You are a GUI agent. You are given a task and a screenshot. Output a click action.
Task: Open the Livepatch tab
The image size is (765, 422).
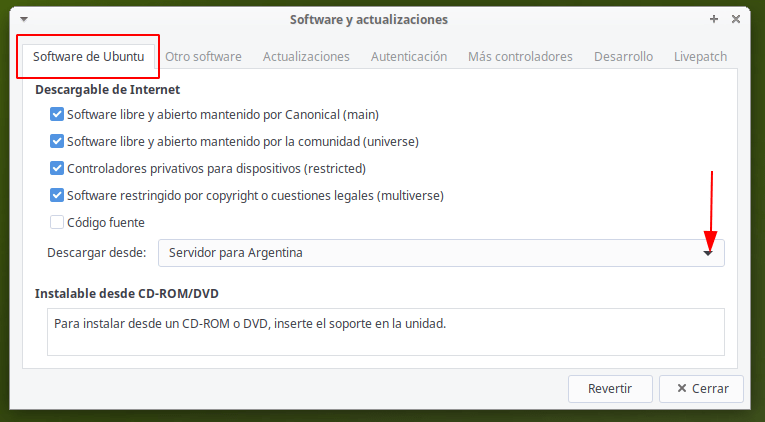click(700, 57)
